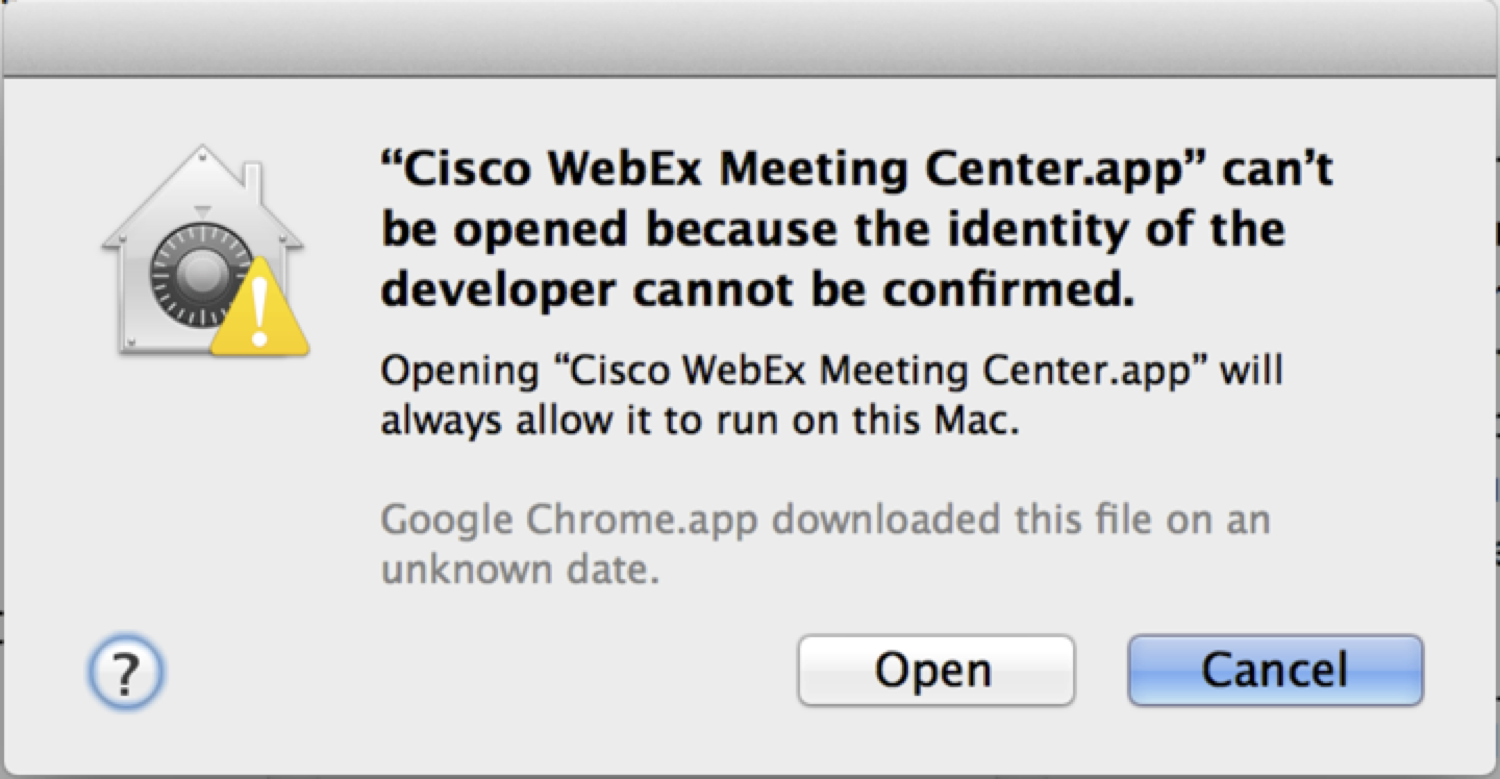Image resolution: width=1500 pixels, height=779 pixels.
Task: Click the phrase developer cannot be confirmed
Action: (760, 290)
